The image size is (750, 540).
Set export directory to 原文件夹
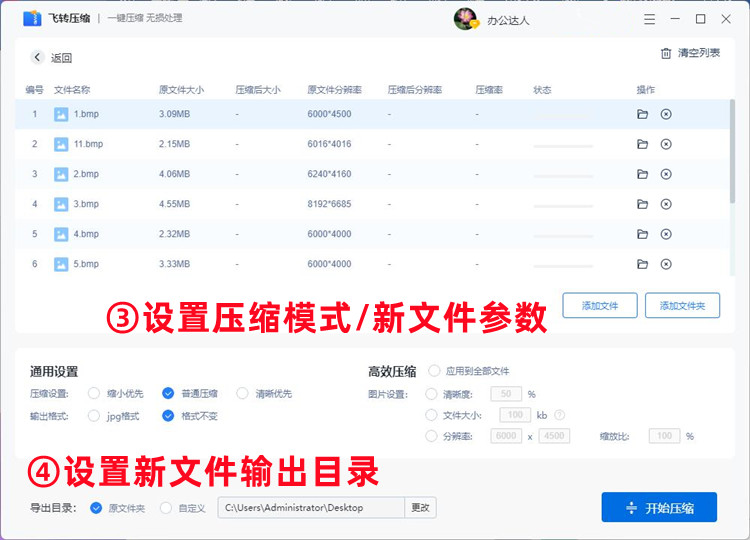(x=96, y=508)
